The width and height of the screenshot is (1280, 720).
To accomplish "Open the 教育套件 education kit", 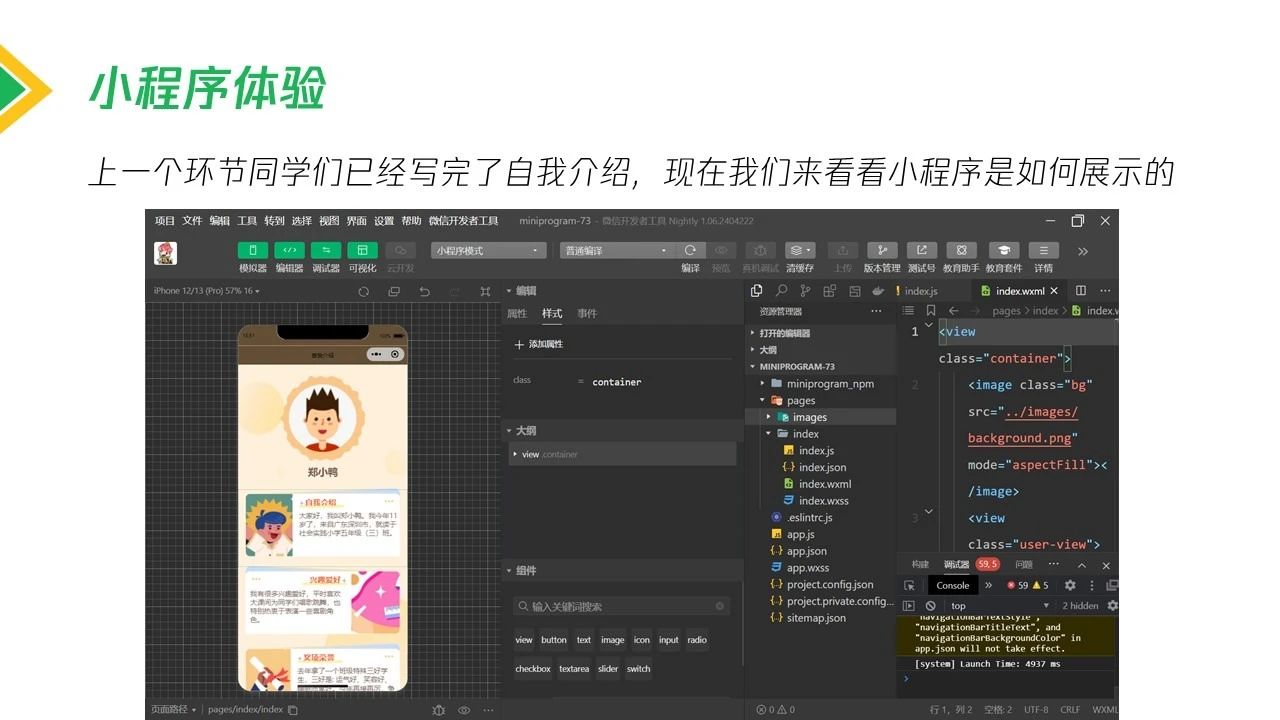I will click(x=1004, y=250).
